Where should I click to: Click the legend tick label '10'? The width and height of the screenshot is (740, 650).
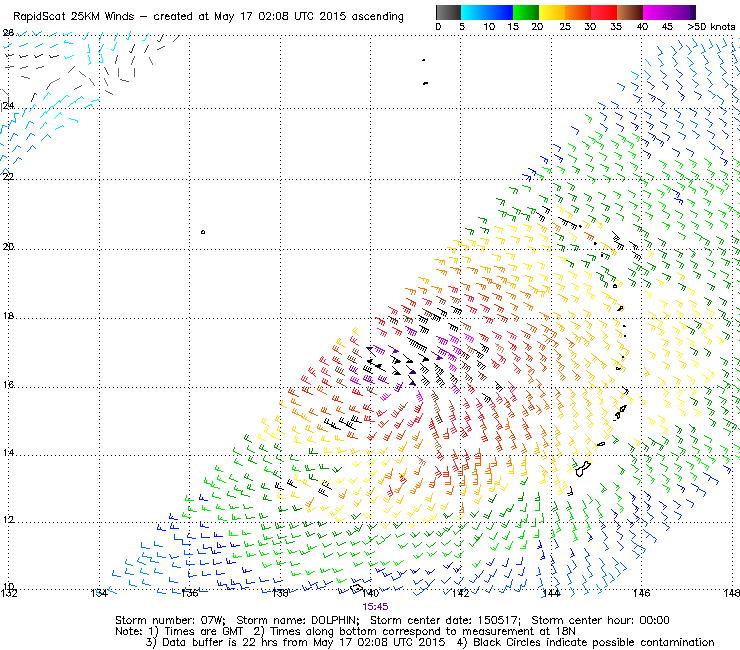[489, 27]
